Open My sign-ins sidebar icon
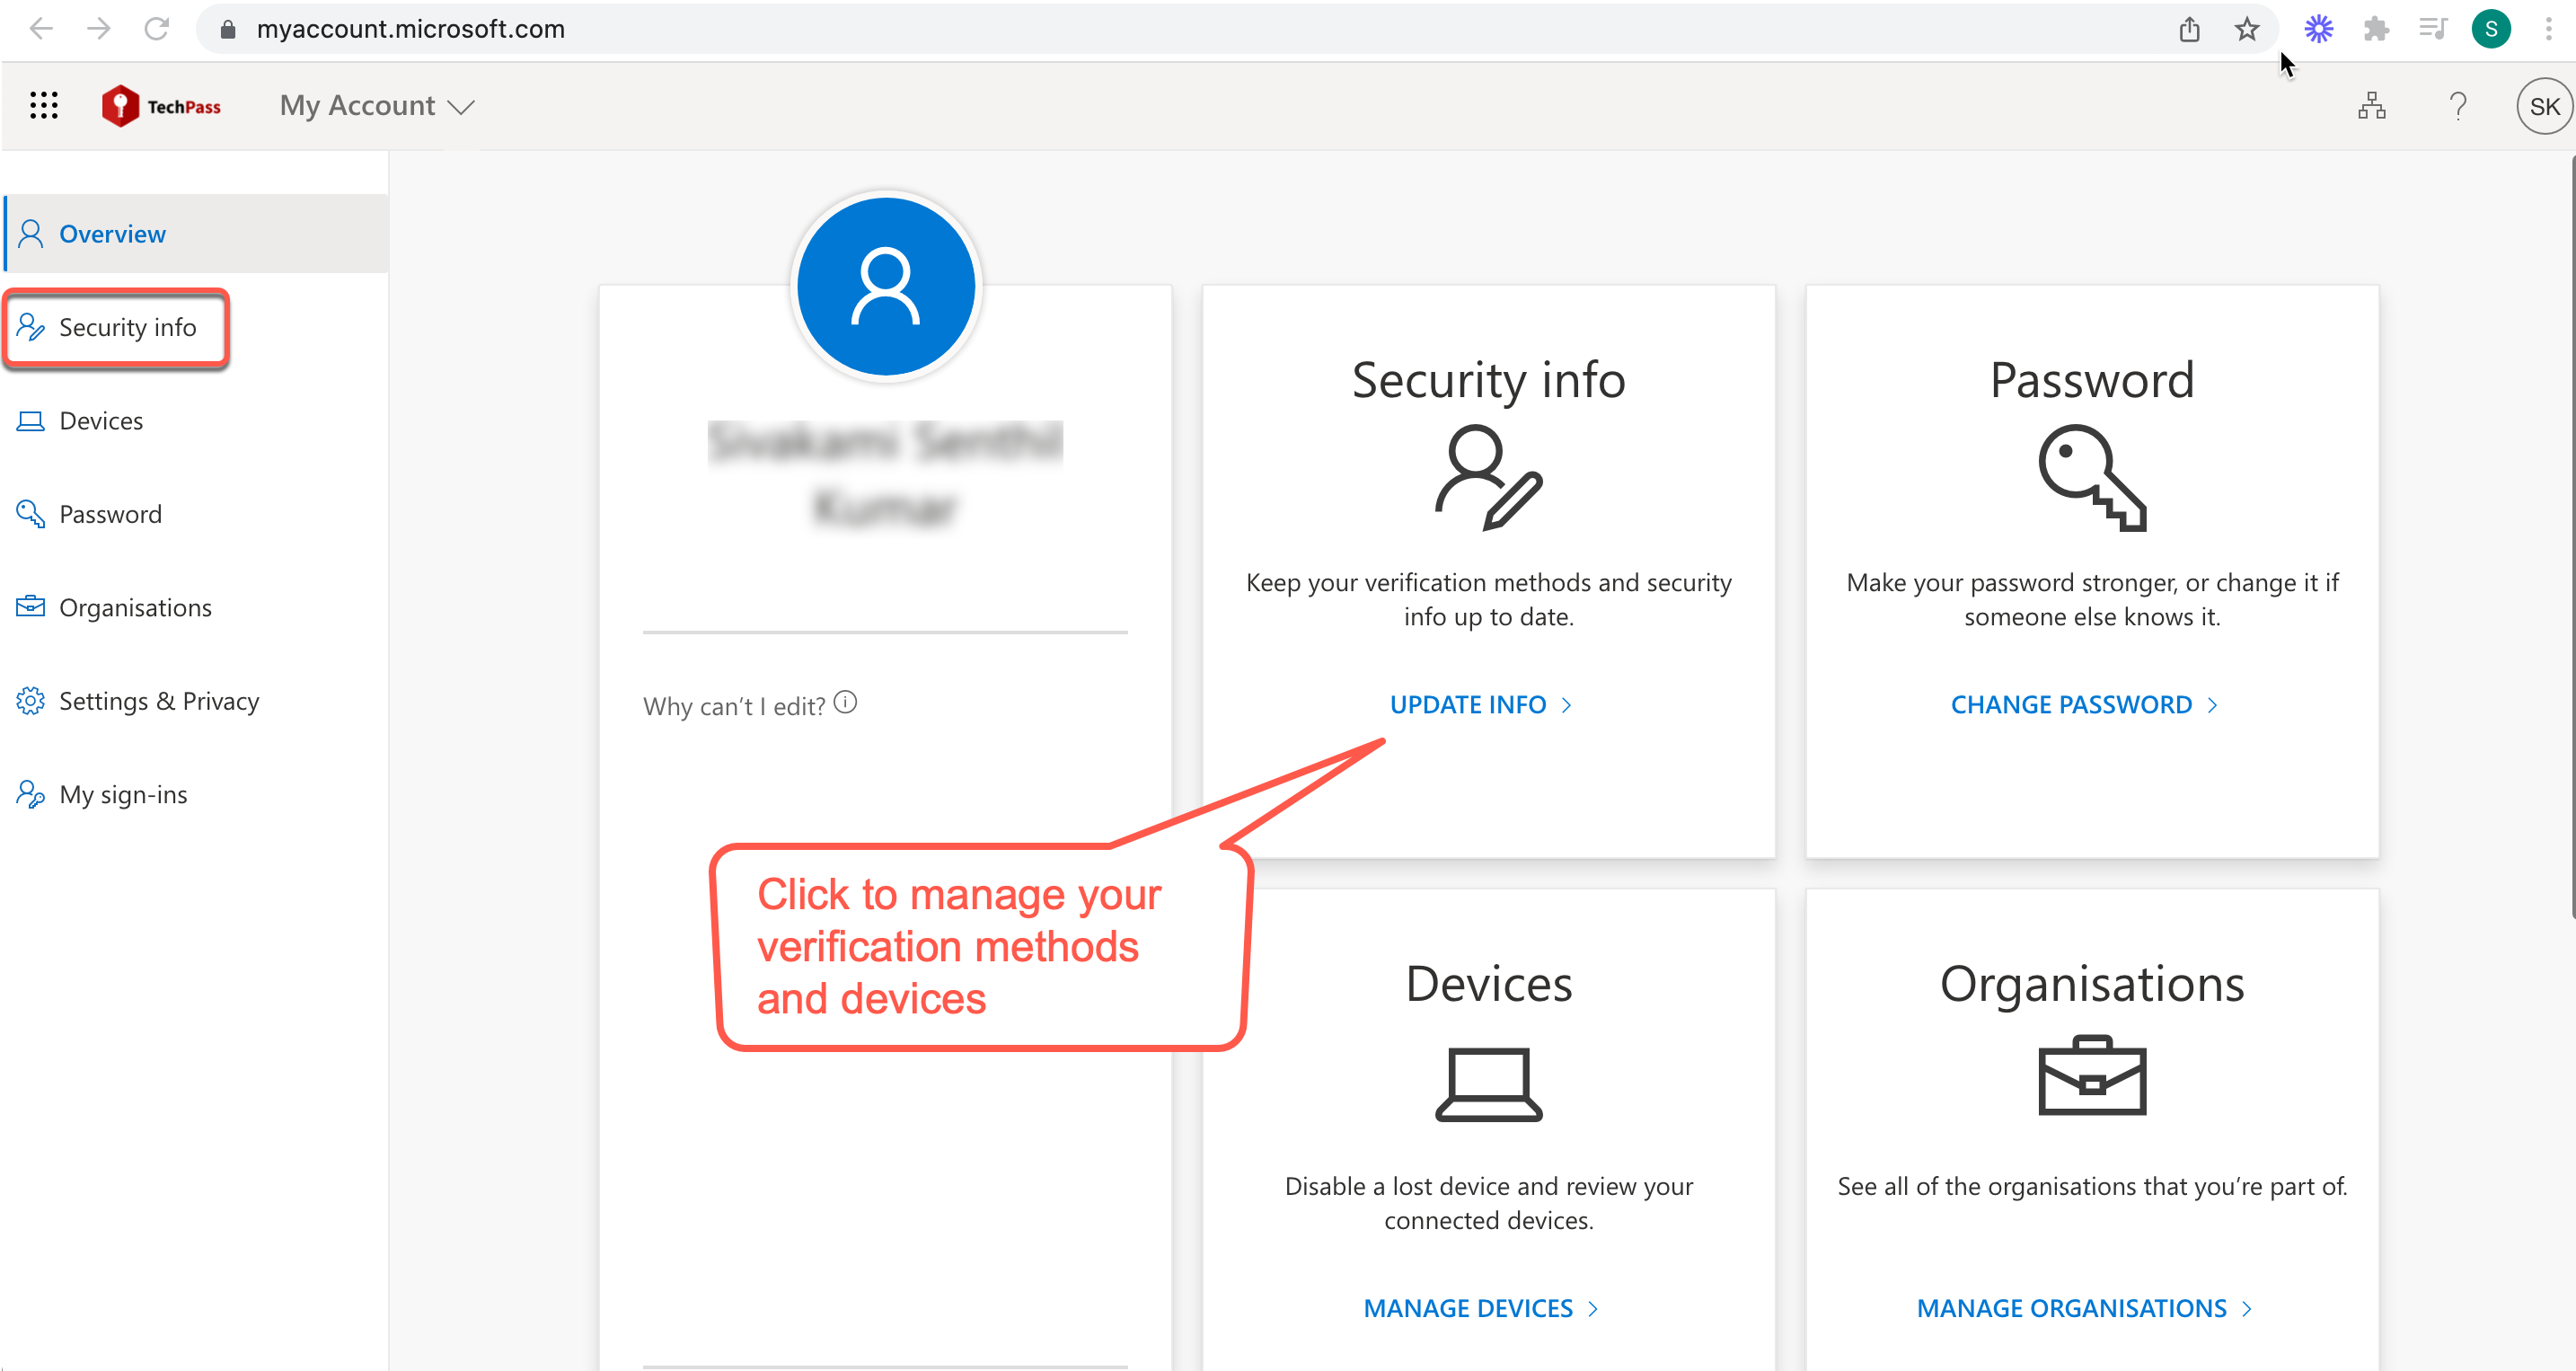2576x1371 pixels. pyautogui.click(x=30, y=793)
